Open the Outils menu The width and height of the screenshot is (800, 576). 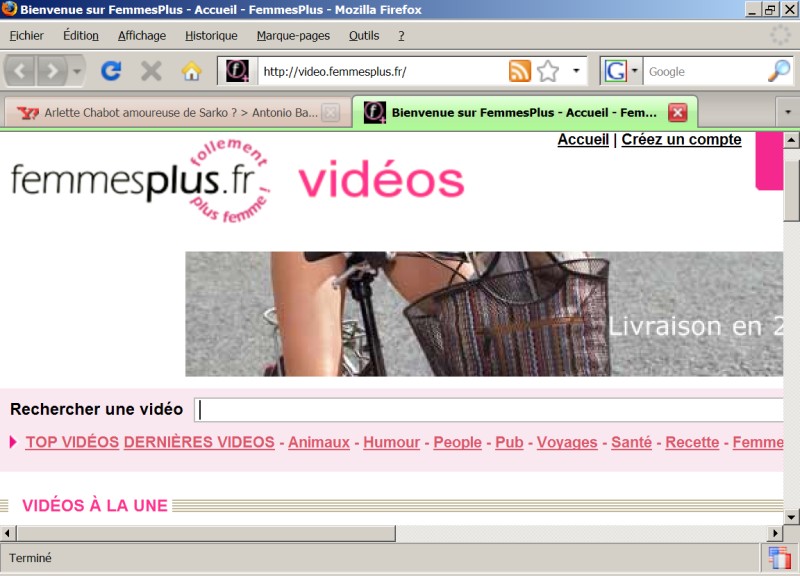click(364, 36)
